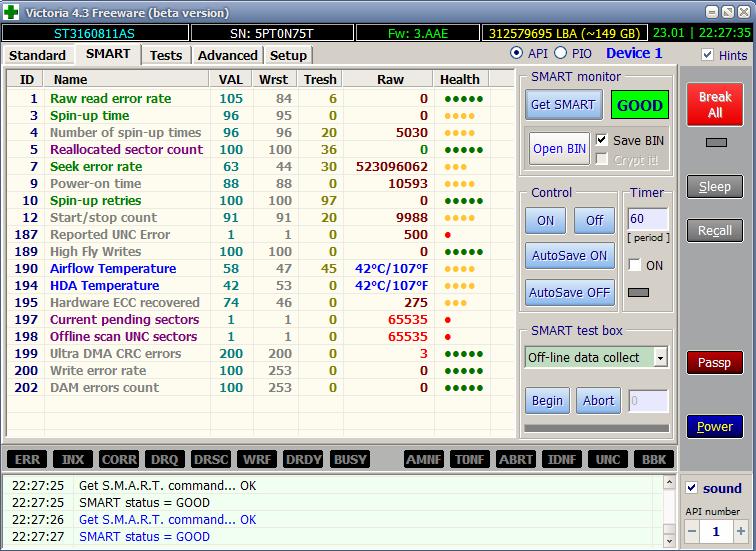The width and height of the screenshot is (756, 551).
Task: Select the API radio button
Action: (x=516, y=53)
